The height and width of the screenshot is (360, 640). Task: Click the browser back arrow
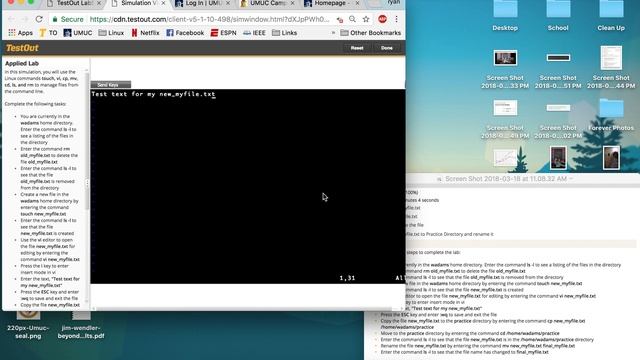(x=11, y=19)
